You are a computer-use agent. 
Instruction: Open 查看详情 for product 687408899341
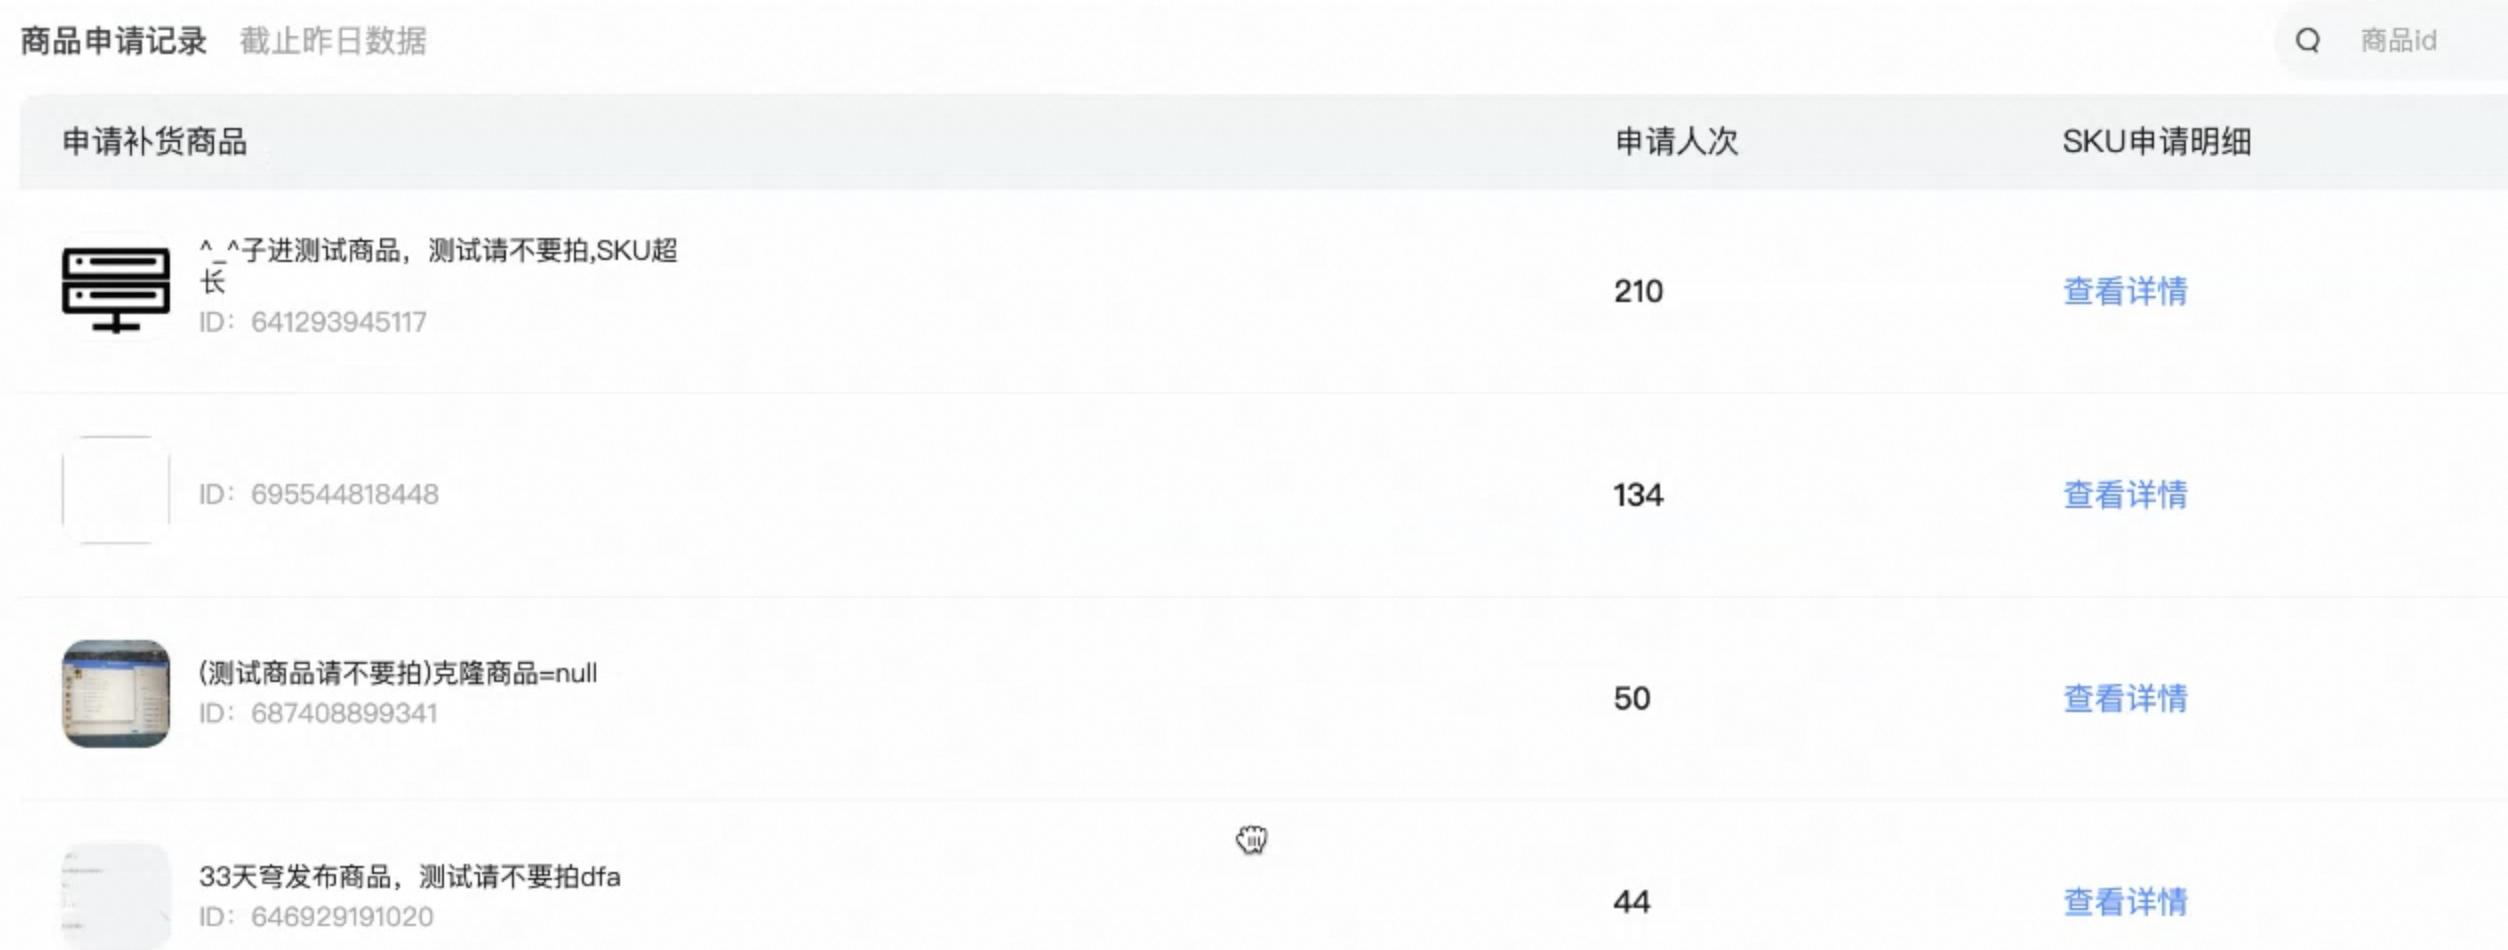point(2125,698)
